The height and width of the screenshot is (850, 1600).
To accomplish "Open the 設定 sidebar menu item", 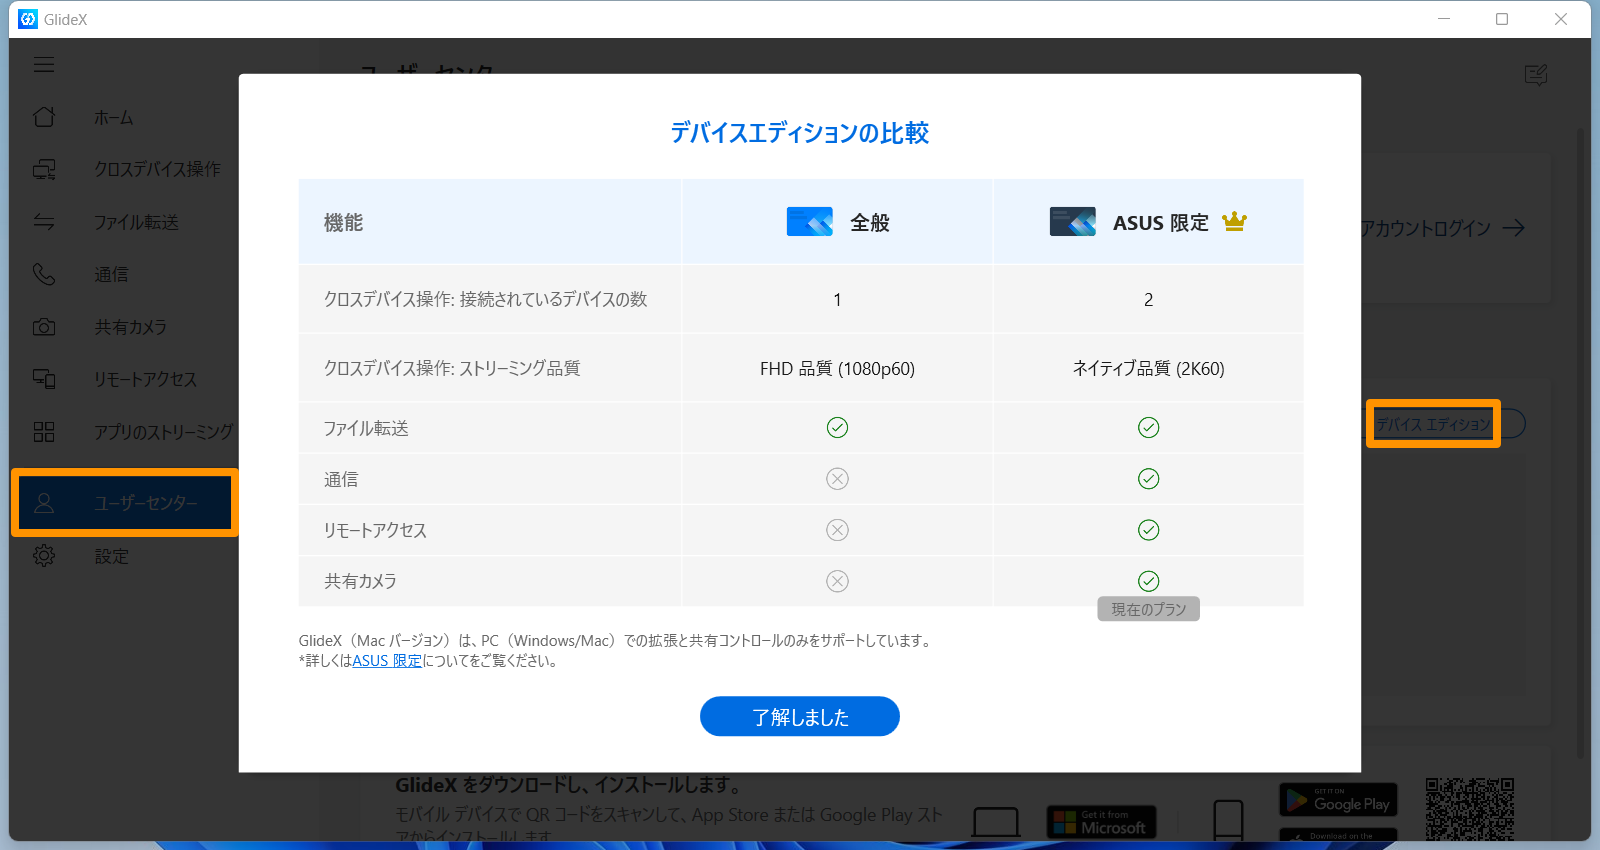I will pos(111,557).
